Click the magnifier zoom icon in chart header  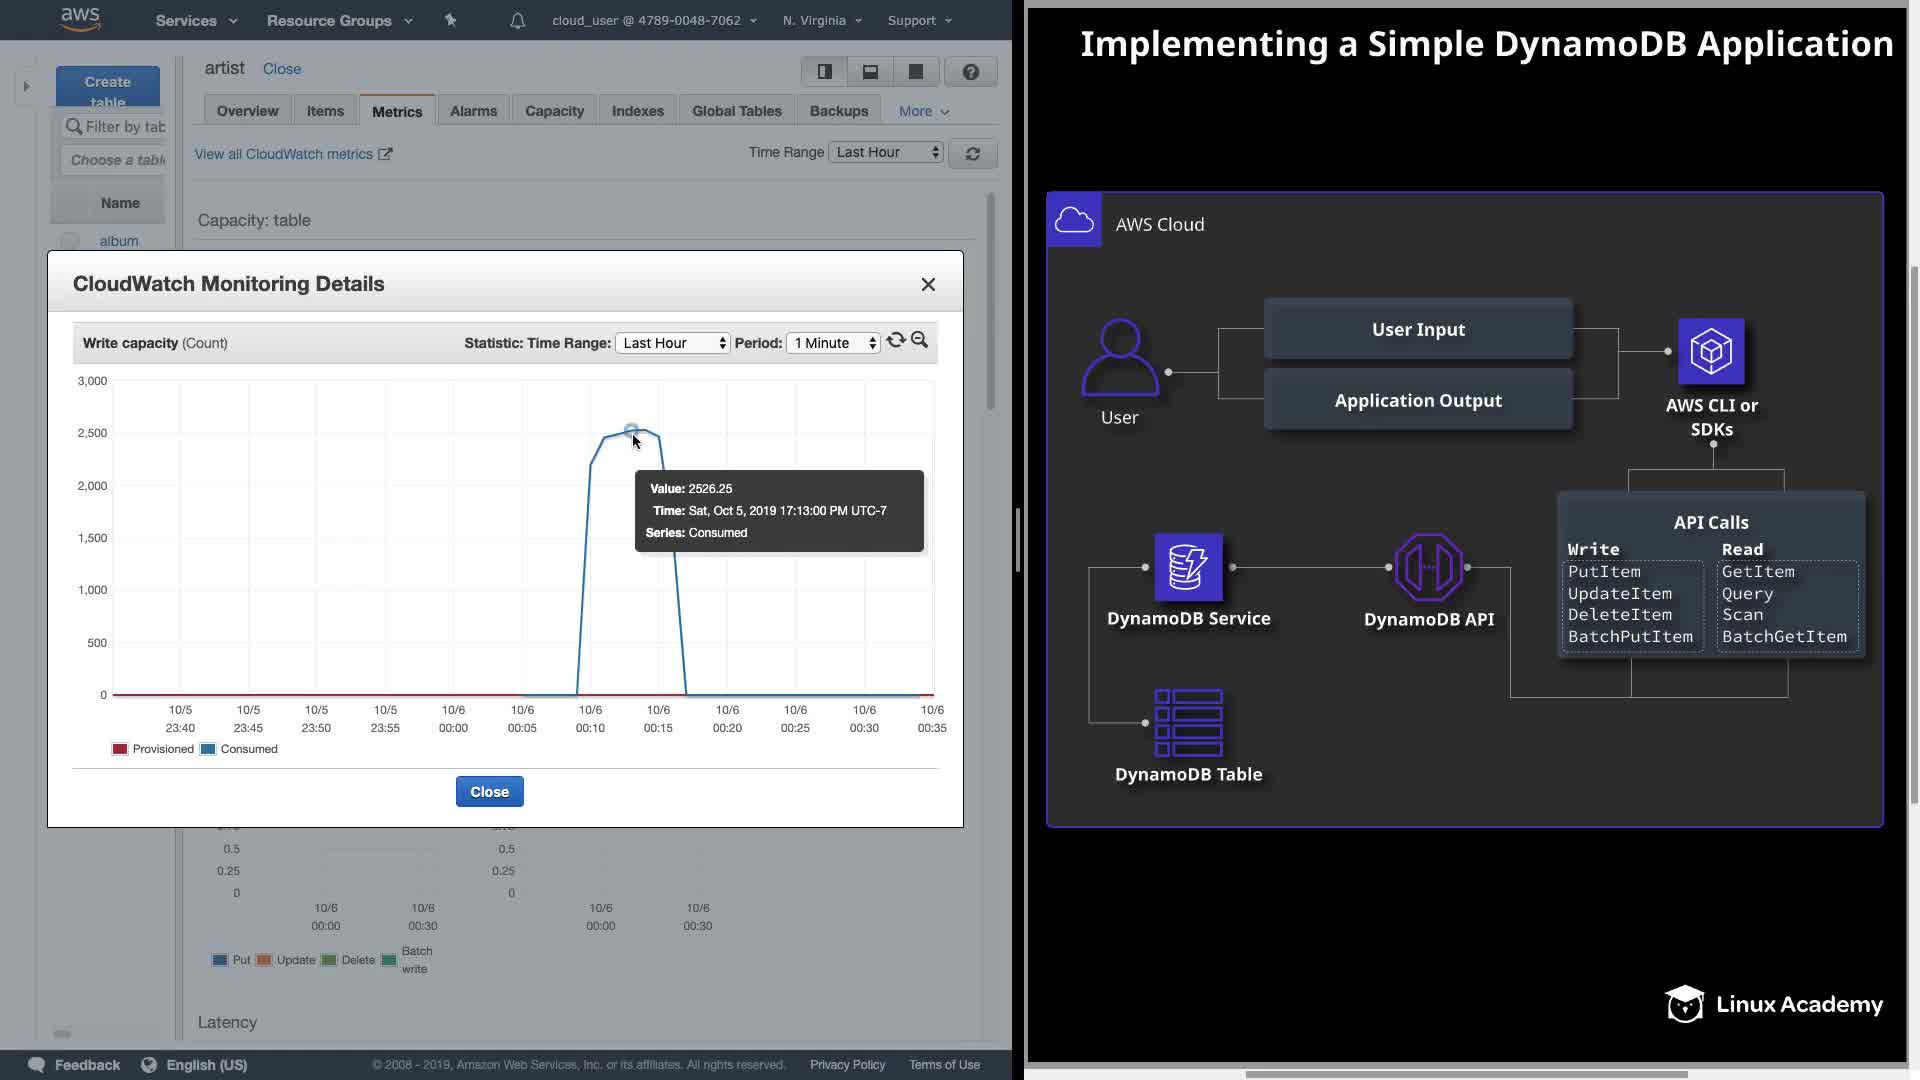click(919, 341)
